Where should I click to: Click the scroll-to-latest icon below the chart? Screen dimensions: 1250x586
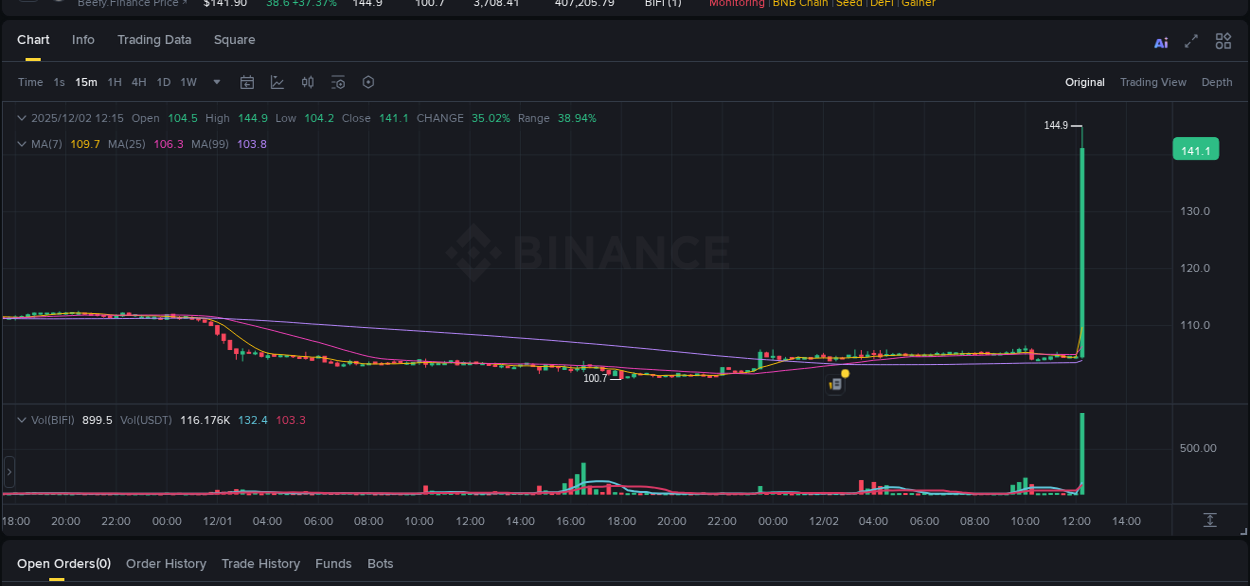(1210, 520)
